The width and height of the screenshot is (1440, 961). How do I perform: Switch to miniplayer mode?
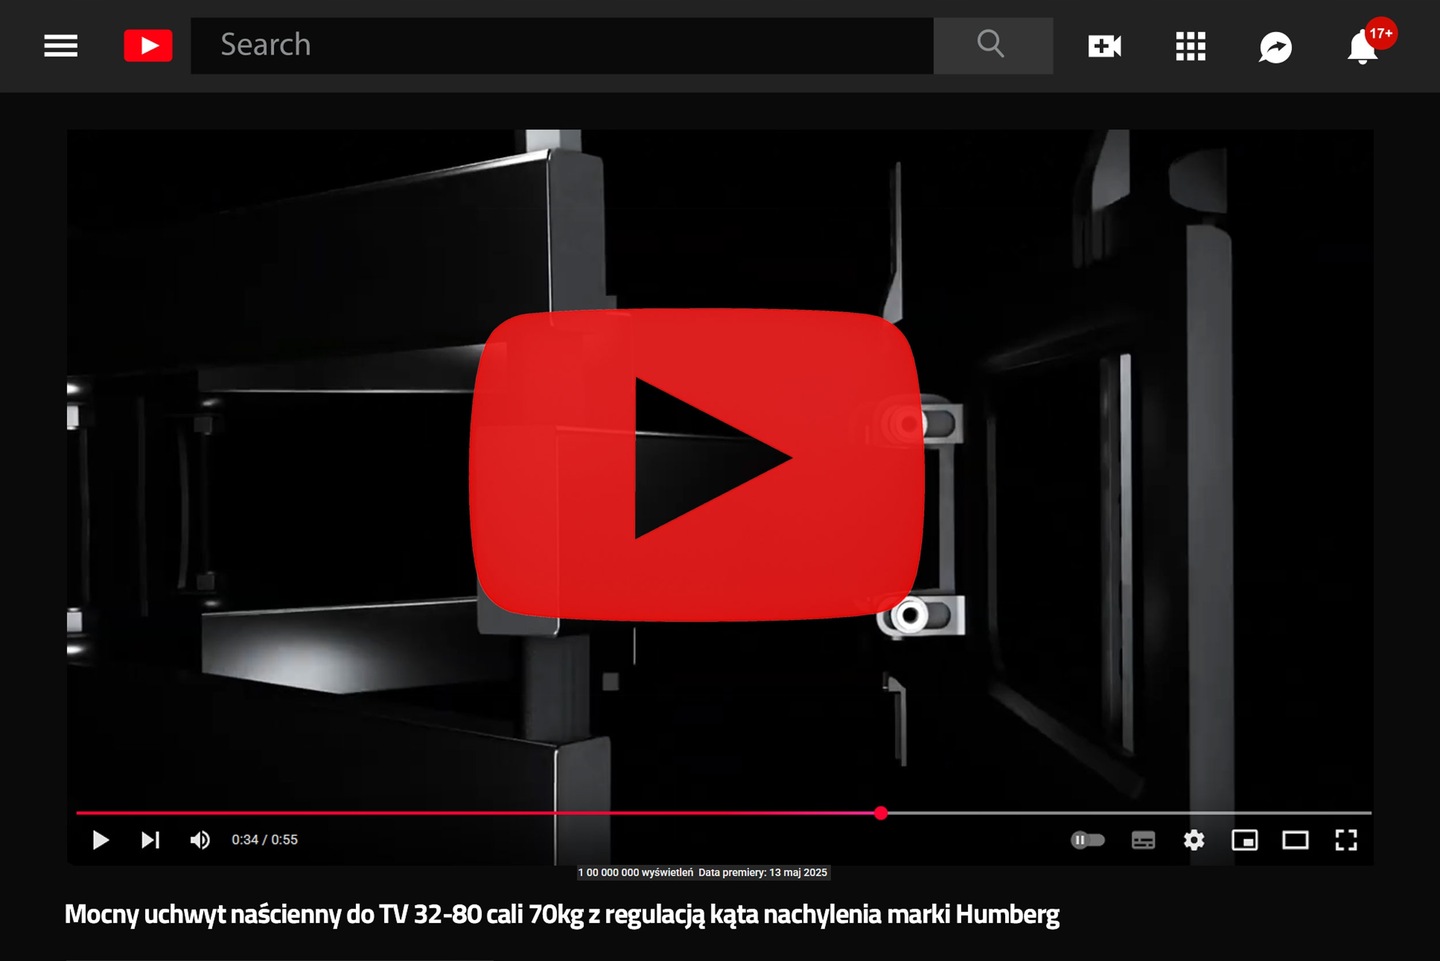click(1244, 840)
